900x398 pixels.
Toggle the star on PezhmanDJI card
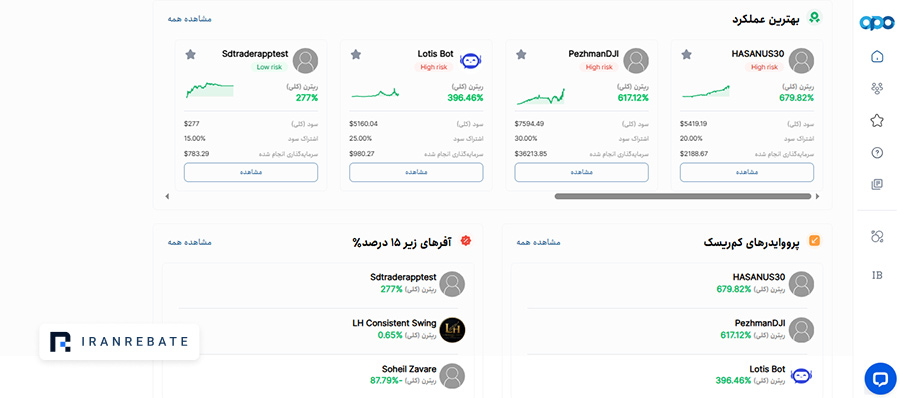pyautogui.click(x=521, y=55)
